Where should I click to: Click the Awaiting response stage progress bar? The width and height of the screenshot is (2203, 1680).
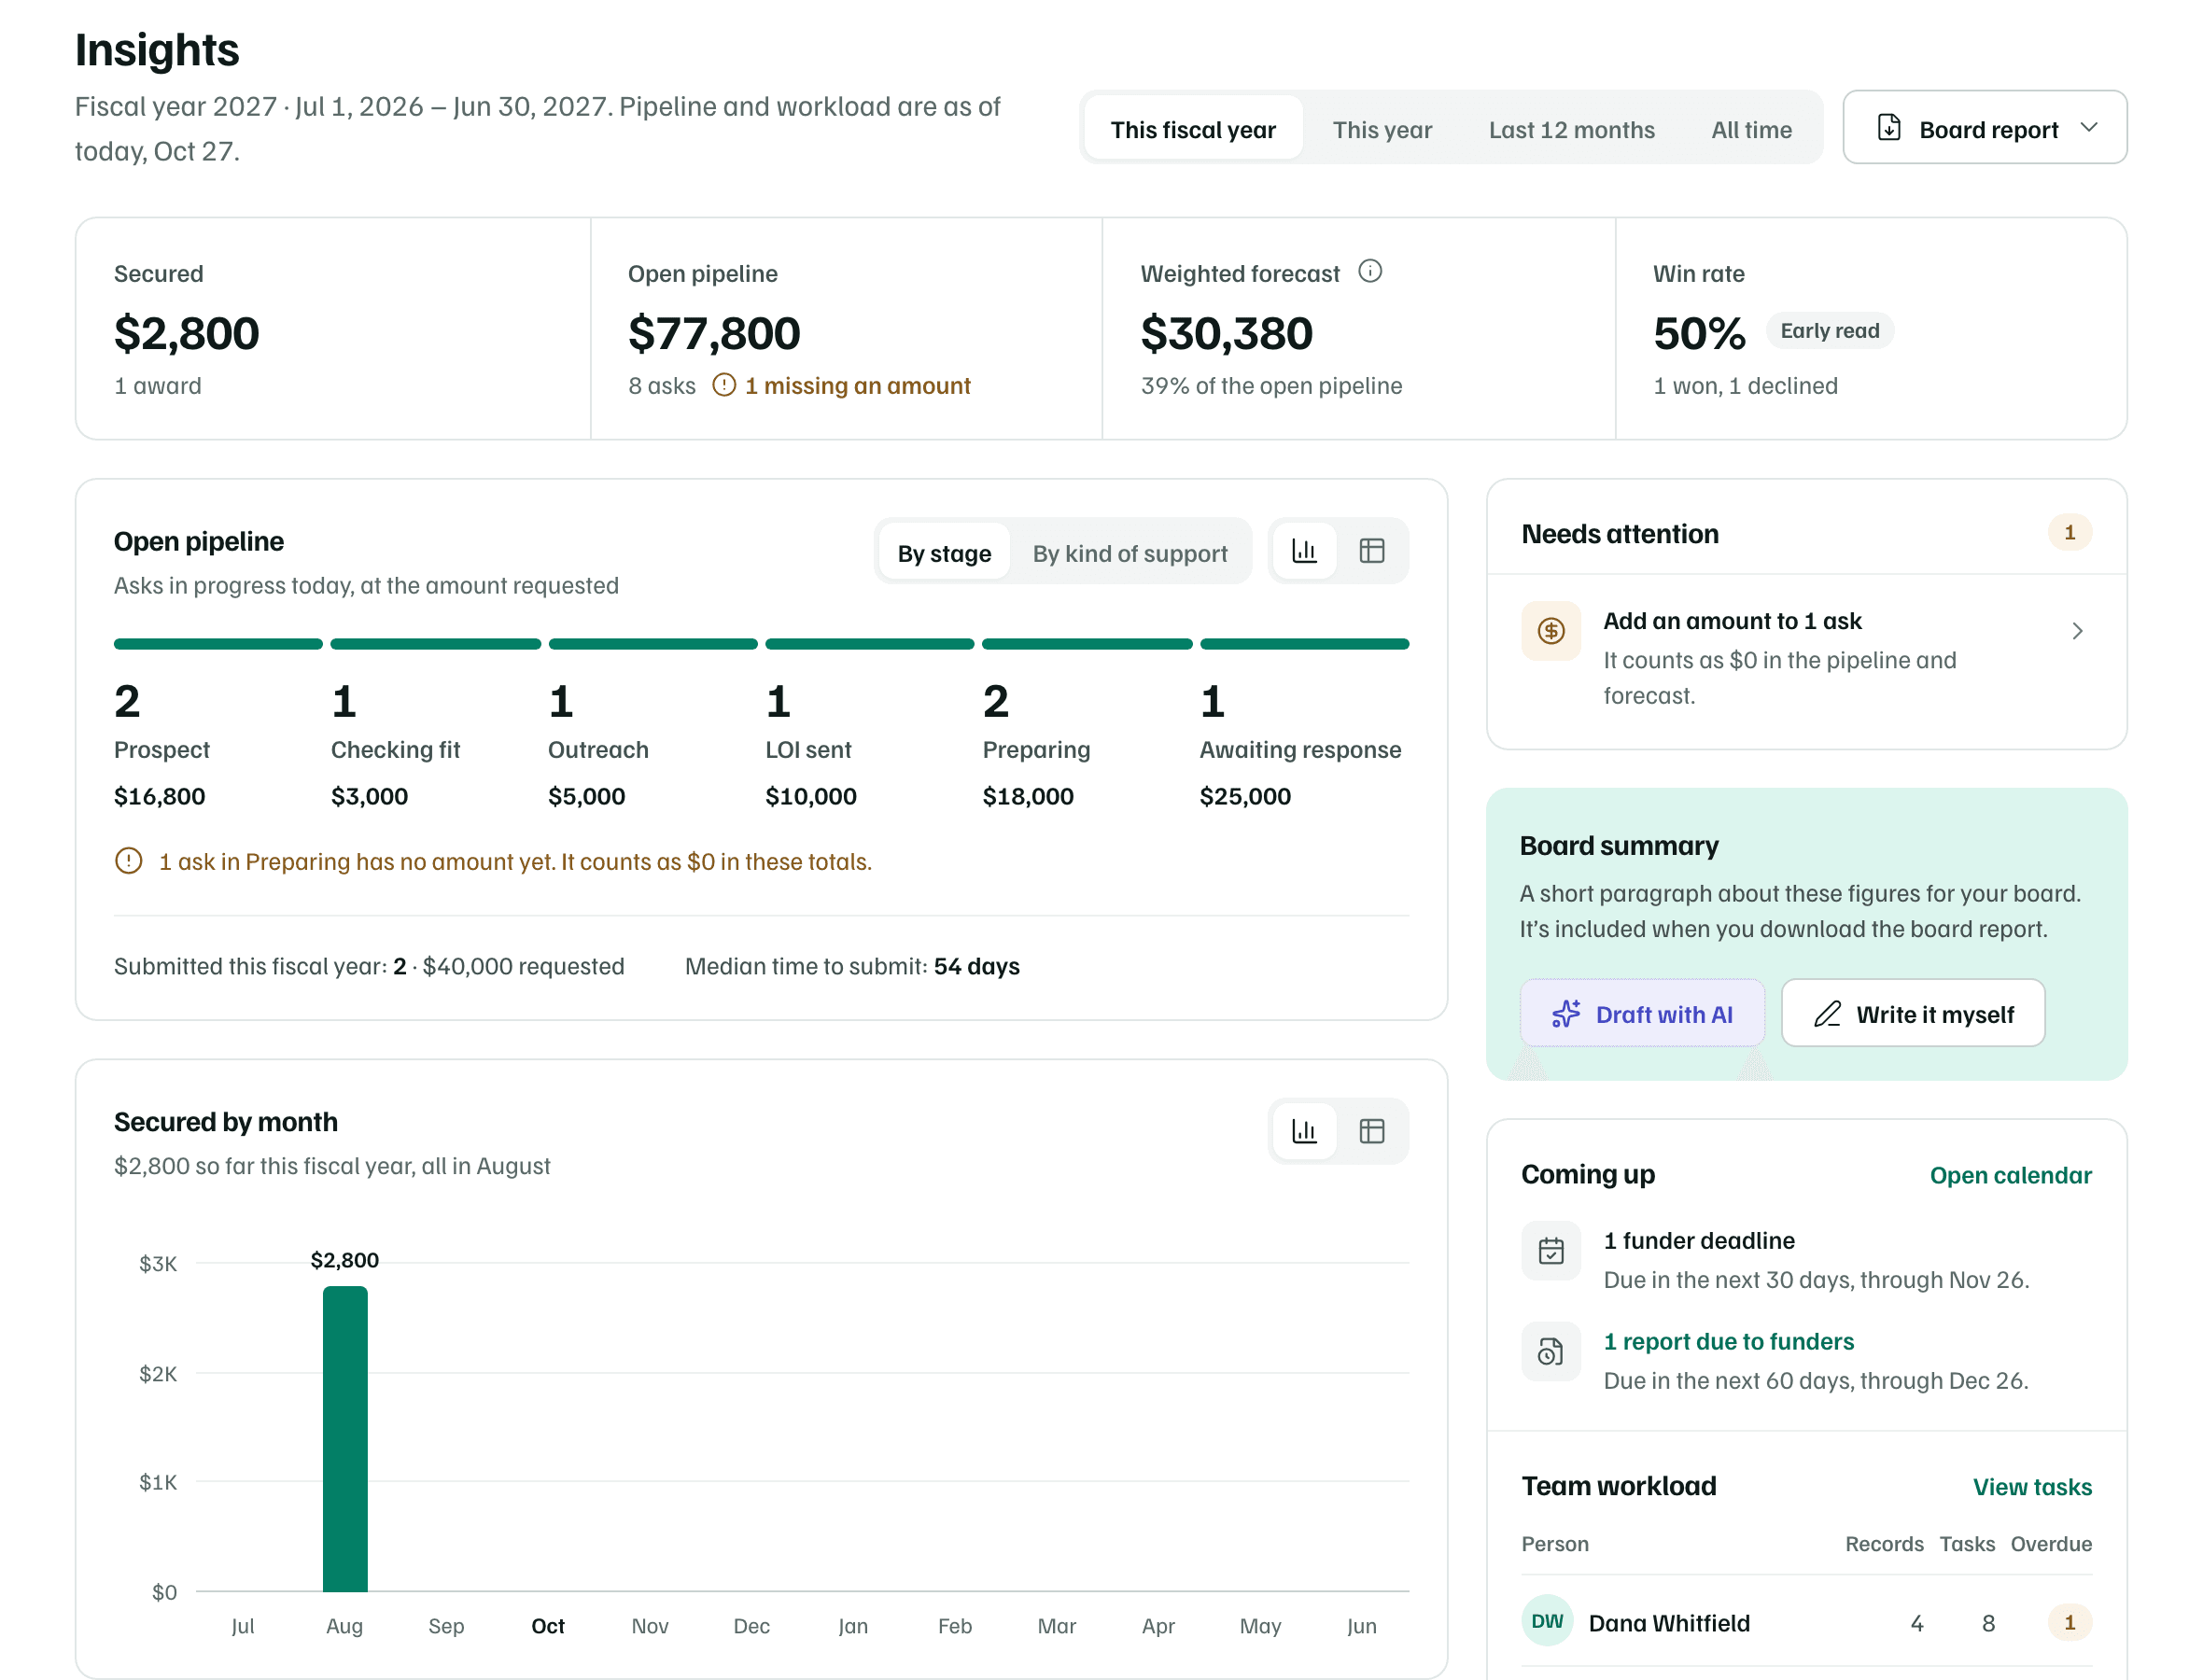[1304, 645]
